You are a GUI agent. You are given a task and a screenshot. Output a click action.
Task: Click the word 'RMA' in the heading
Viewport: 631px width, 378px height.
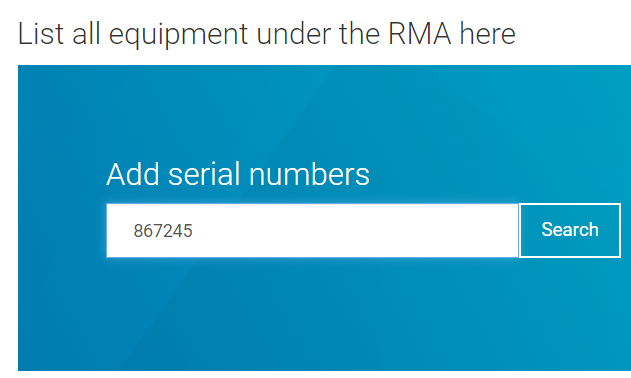coord(419,34)
